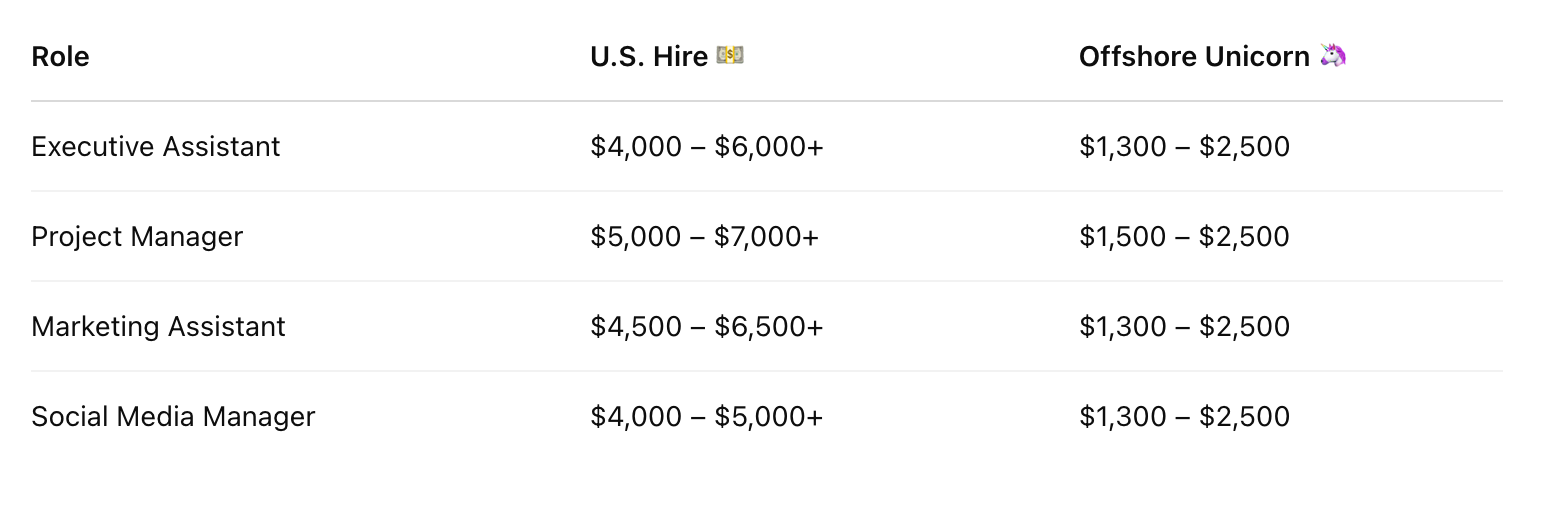Click Social Media Manager offshore rate cell
Screen dimensions: 1552x522
(x=1185, y=417)
